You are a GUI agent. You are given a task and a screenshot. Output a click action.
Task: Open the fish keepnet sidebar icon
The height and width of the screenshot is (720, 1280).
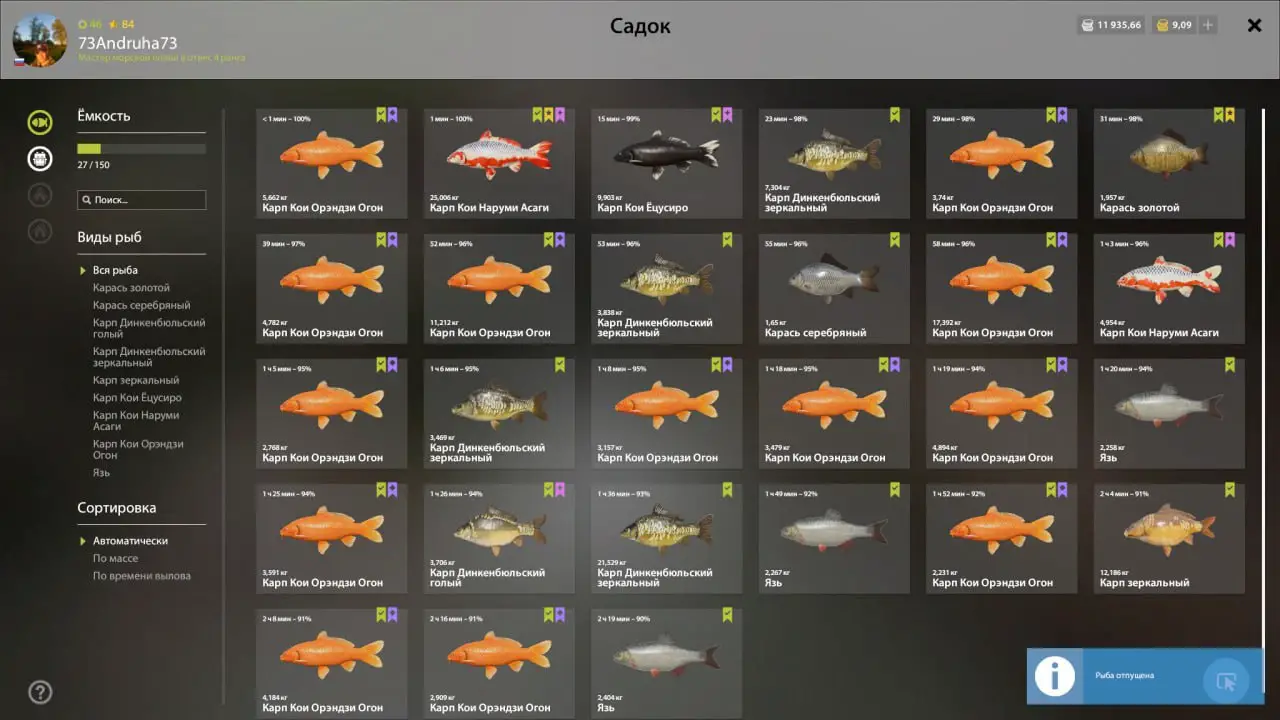(x=40, y=122)
